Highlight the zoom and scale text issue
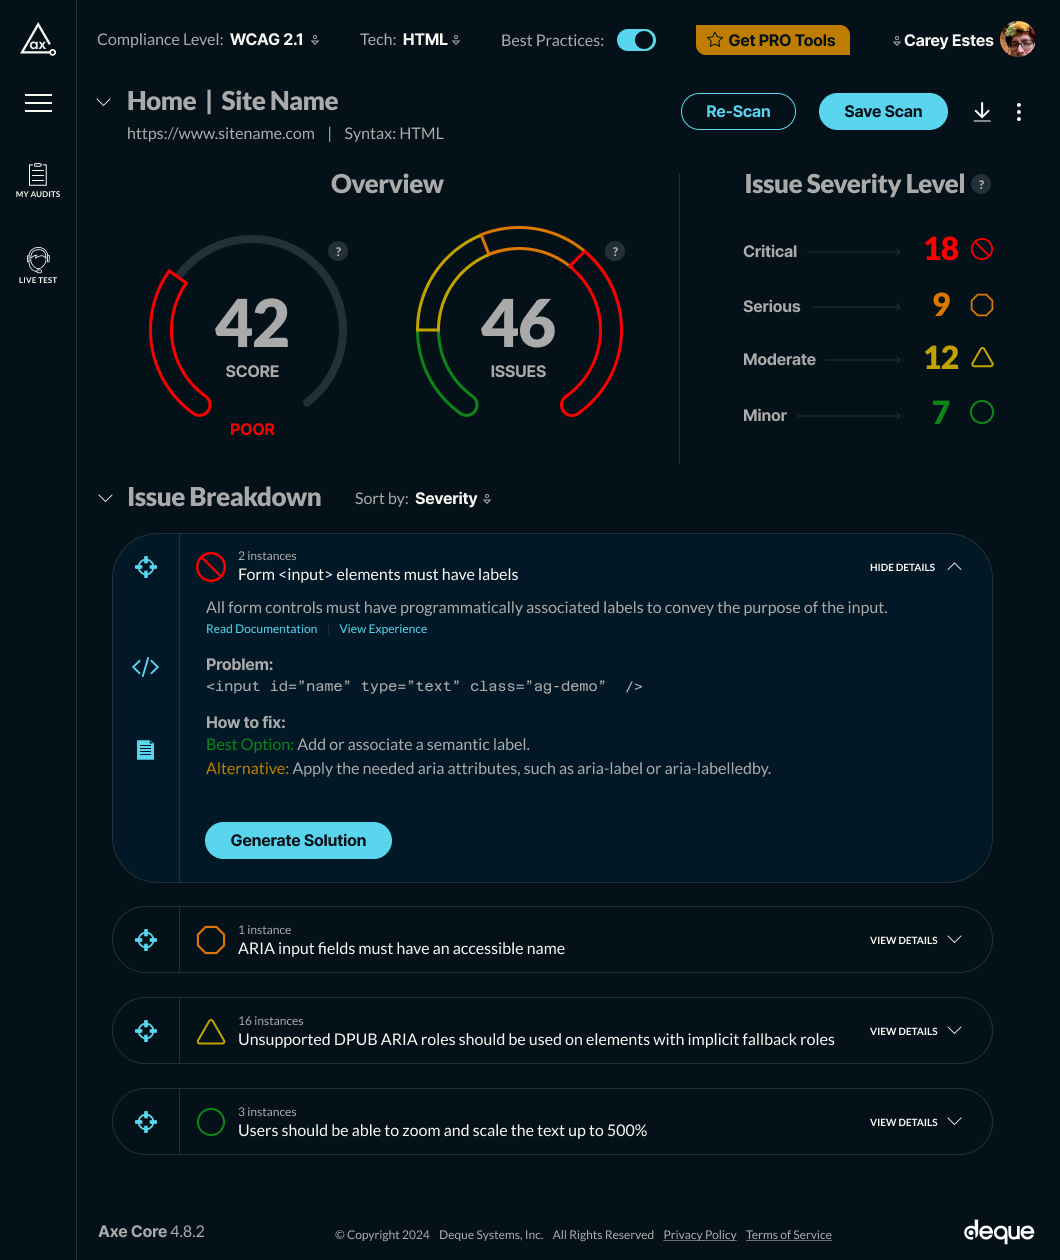The width and height of the screenshot is (1060, 1260). click(x=146, y=1122)
